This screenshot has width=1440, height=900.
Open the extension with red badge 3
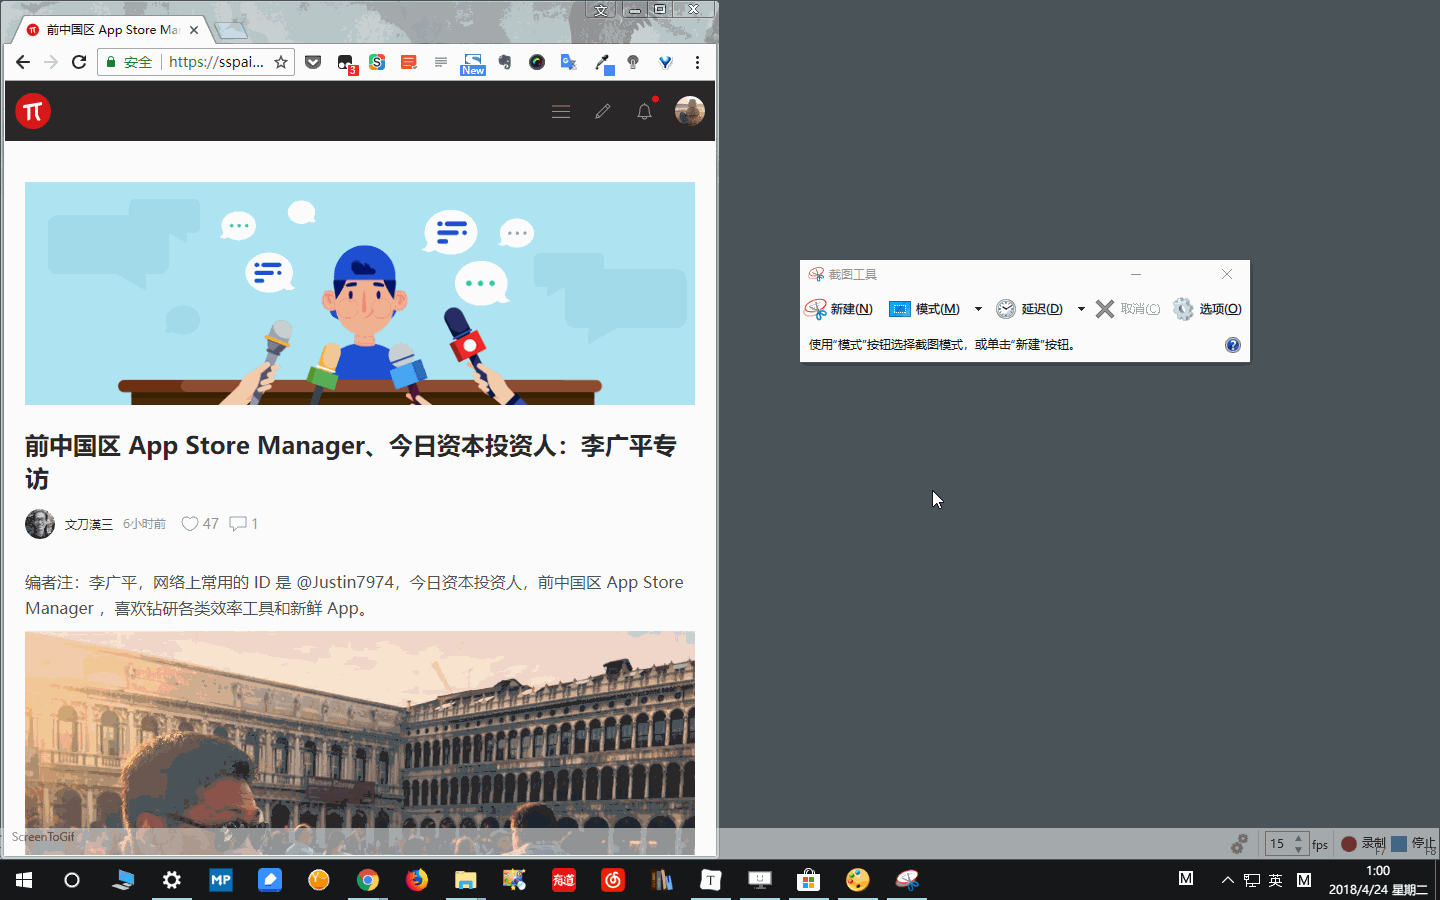346,63
